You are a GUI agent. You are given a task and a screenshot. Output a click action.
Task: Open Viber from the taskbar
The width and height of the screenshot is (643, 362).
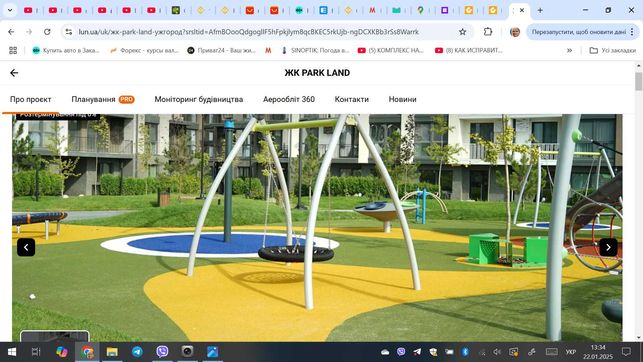tap(162, 352)
